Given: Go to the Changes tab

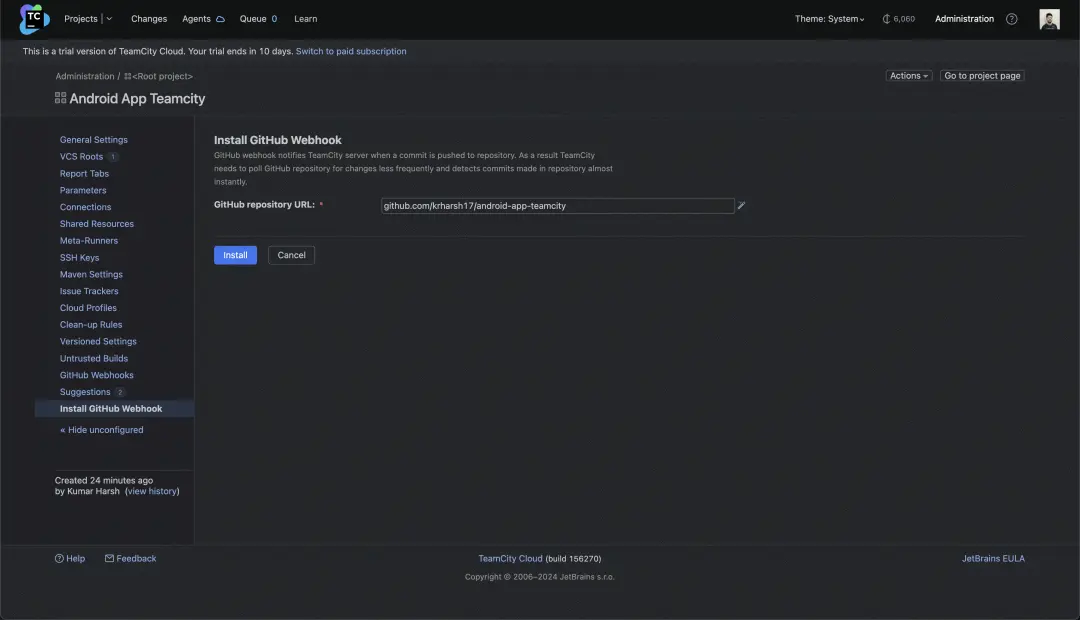Looking at the screenshot, I should point(149,19).
